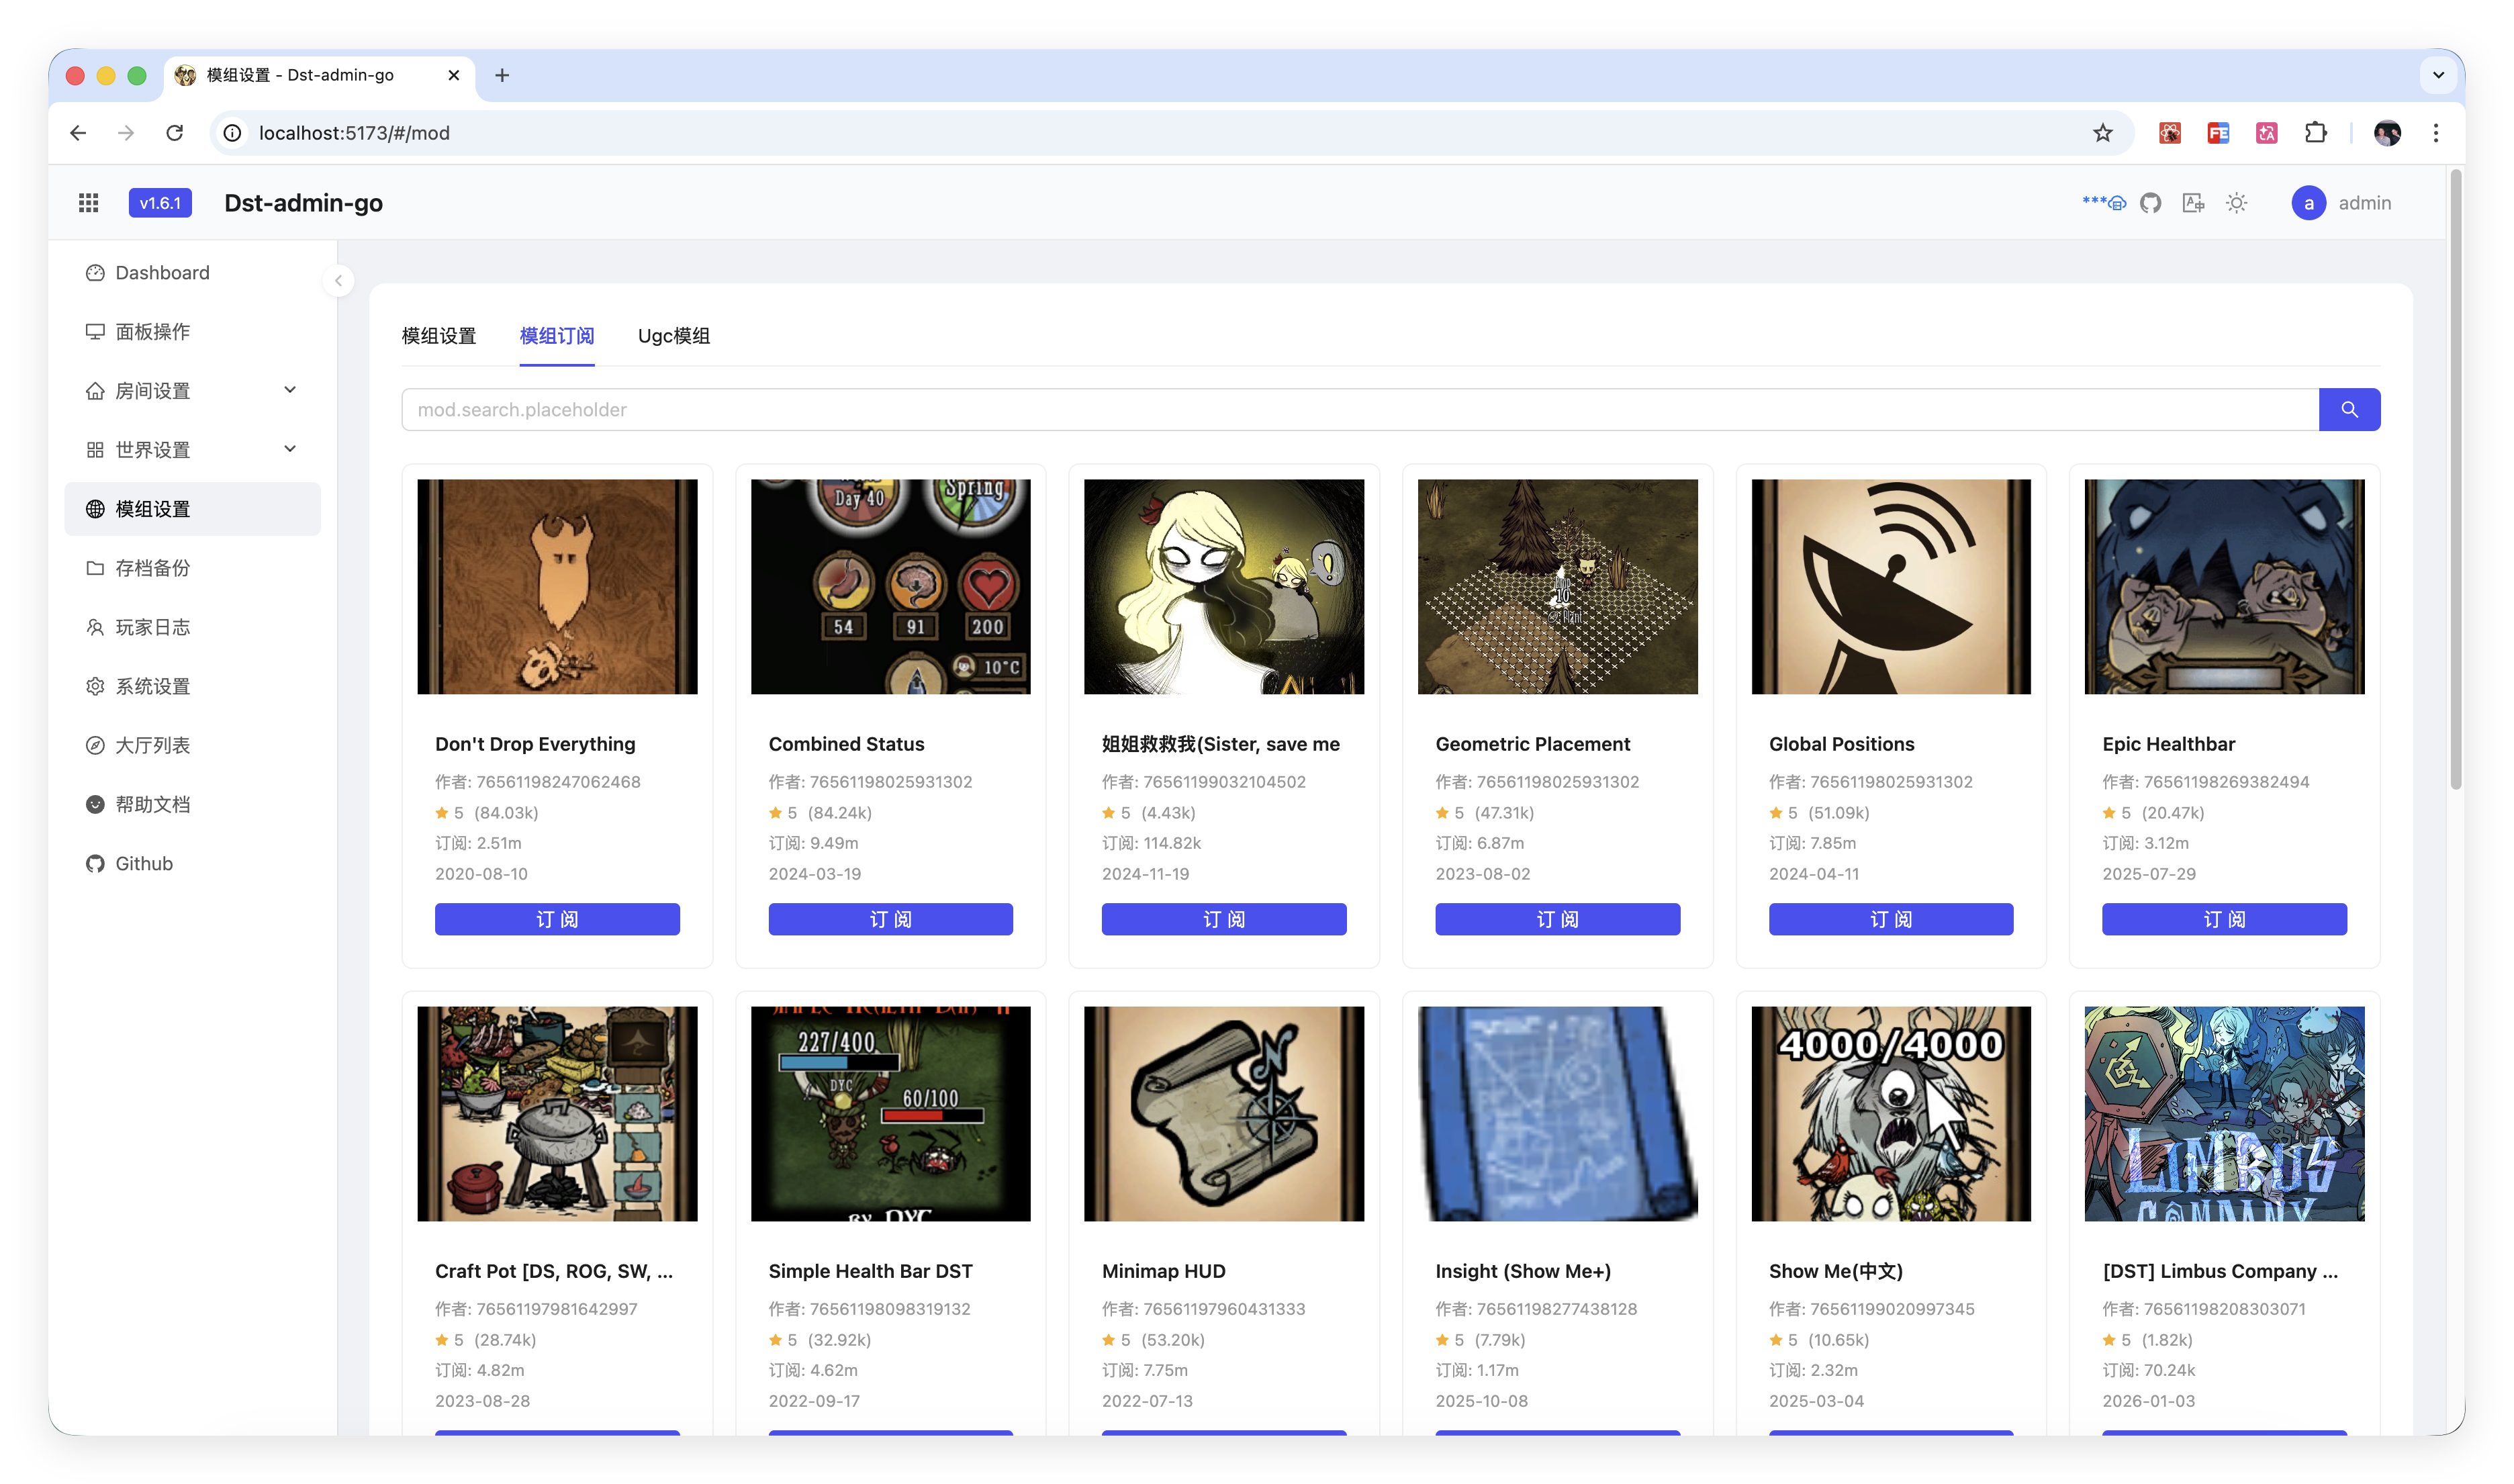This screenshot has width=2514, height=1484.
Task: Open 系统设置 in the sidebar
Action: tap(193, 686)
